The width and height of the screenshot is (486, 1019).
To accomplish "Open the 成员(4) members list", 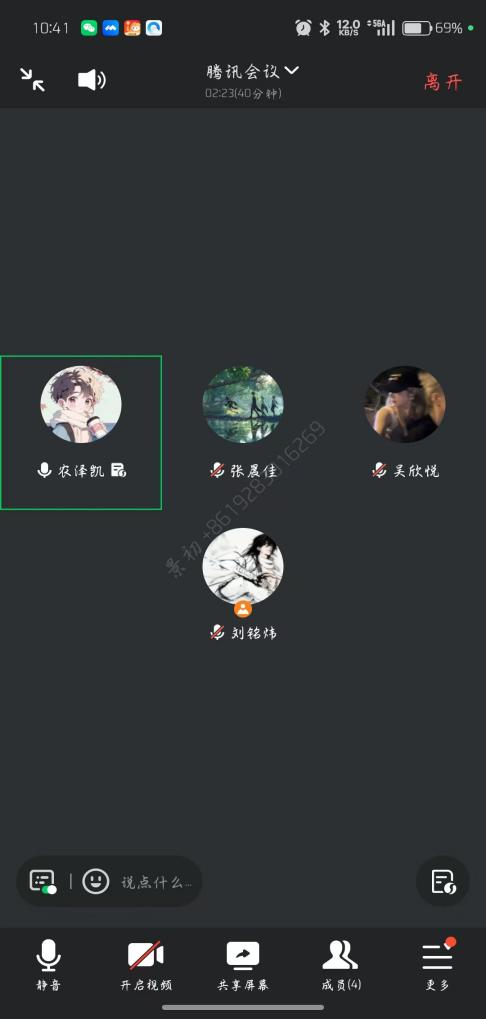I will [340, 966].
